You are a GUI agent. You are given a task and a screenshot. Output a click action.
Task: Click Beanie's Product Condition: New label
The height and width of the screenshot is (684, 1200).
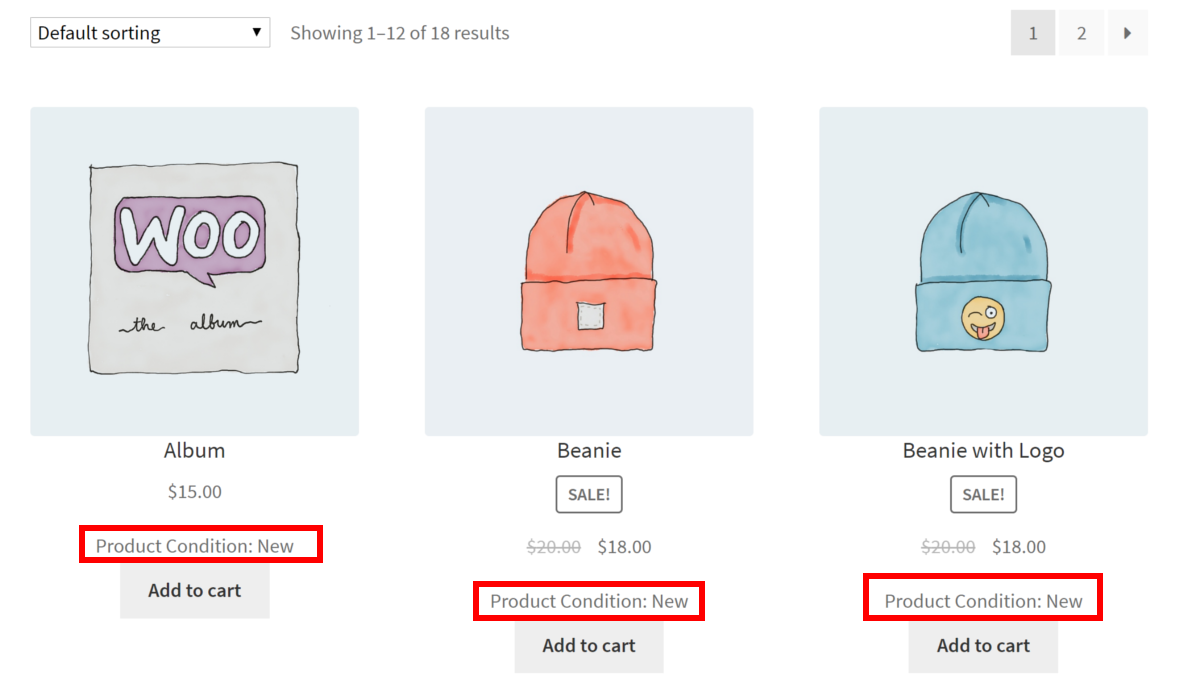[x=588, y=600]
